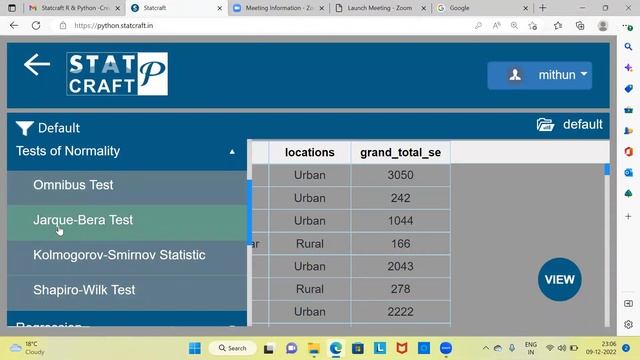Show hidden system tray icons
Viewport: 640px width, 360px height.
485,348
